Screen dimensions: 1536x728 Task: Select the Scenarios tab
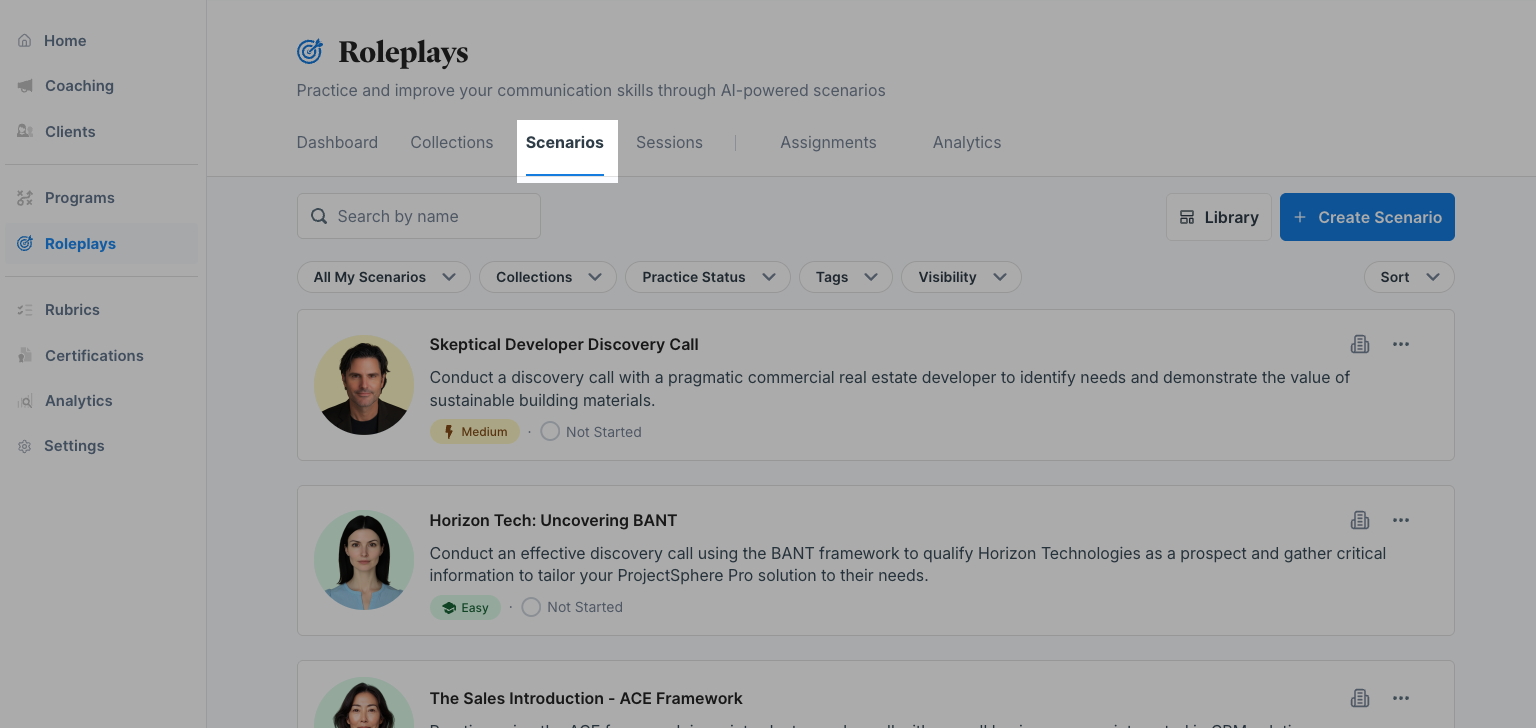click(x=565, y=142)
